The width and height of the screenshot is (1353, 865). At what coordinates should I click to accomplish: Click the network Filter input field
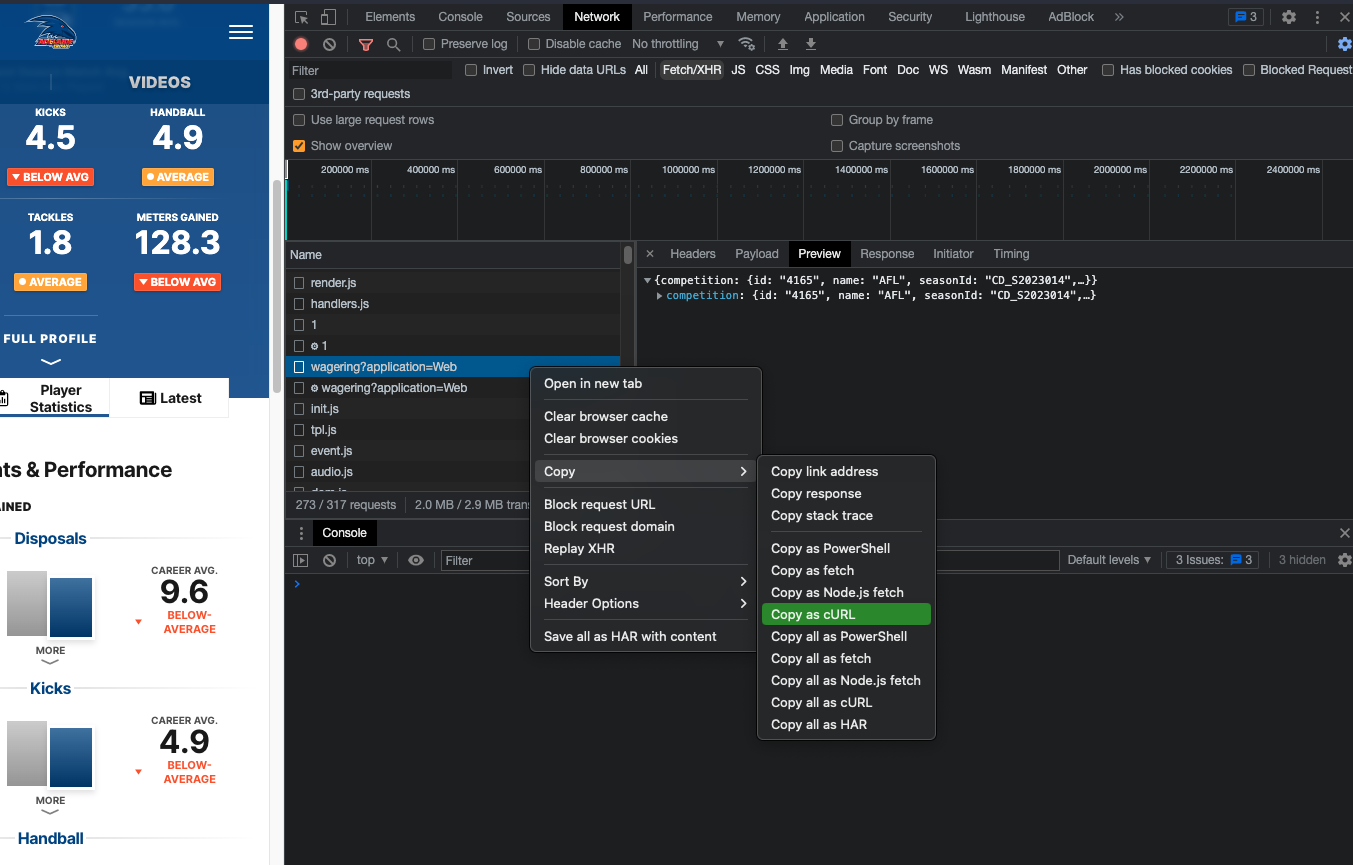pyautogui.click(x=370, y=71)
